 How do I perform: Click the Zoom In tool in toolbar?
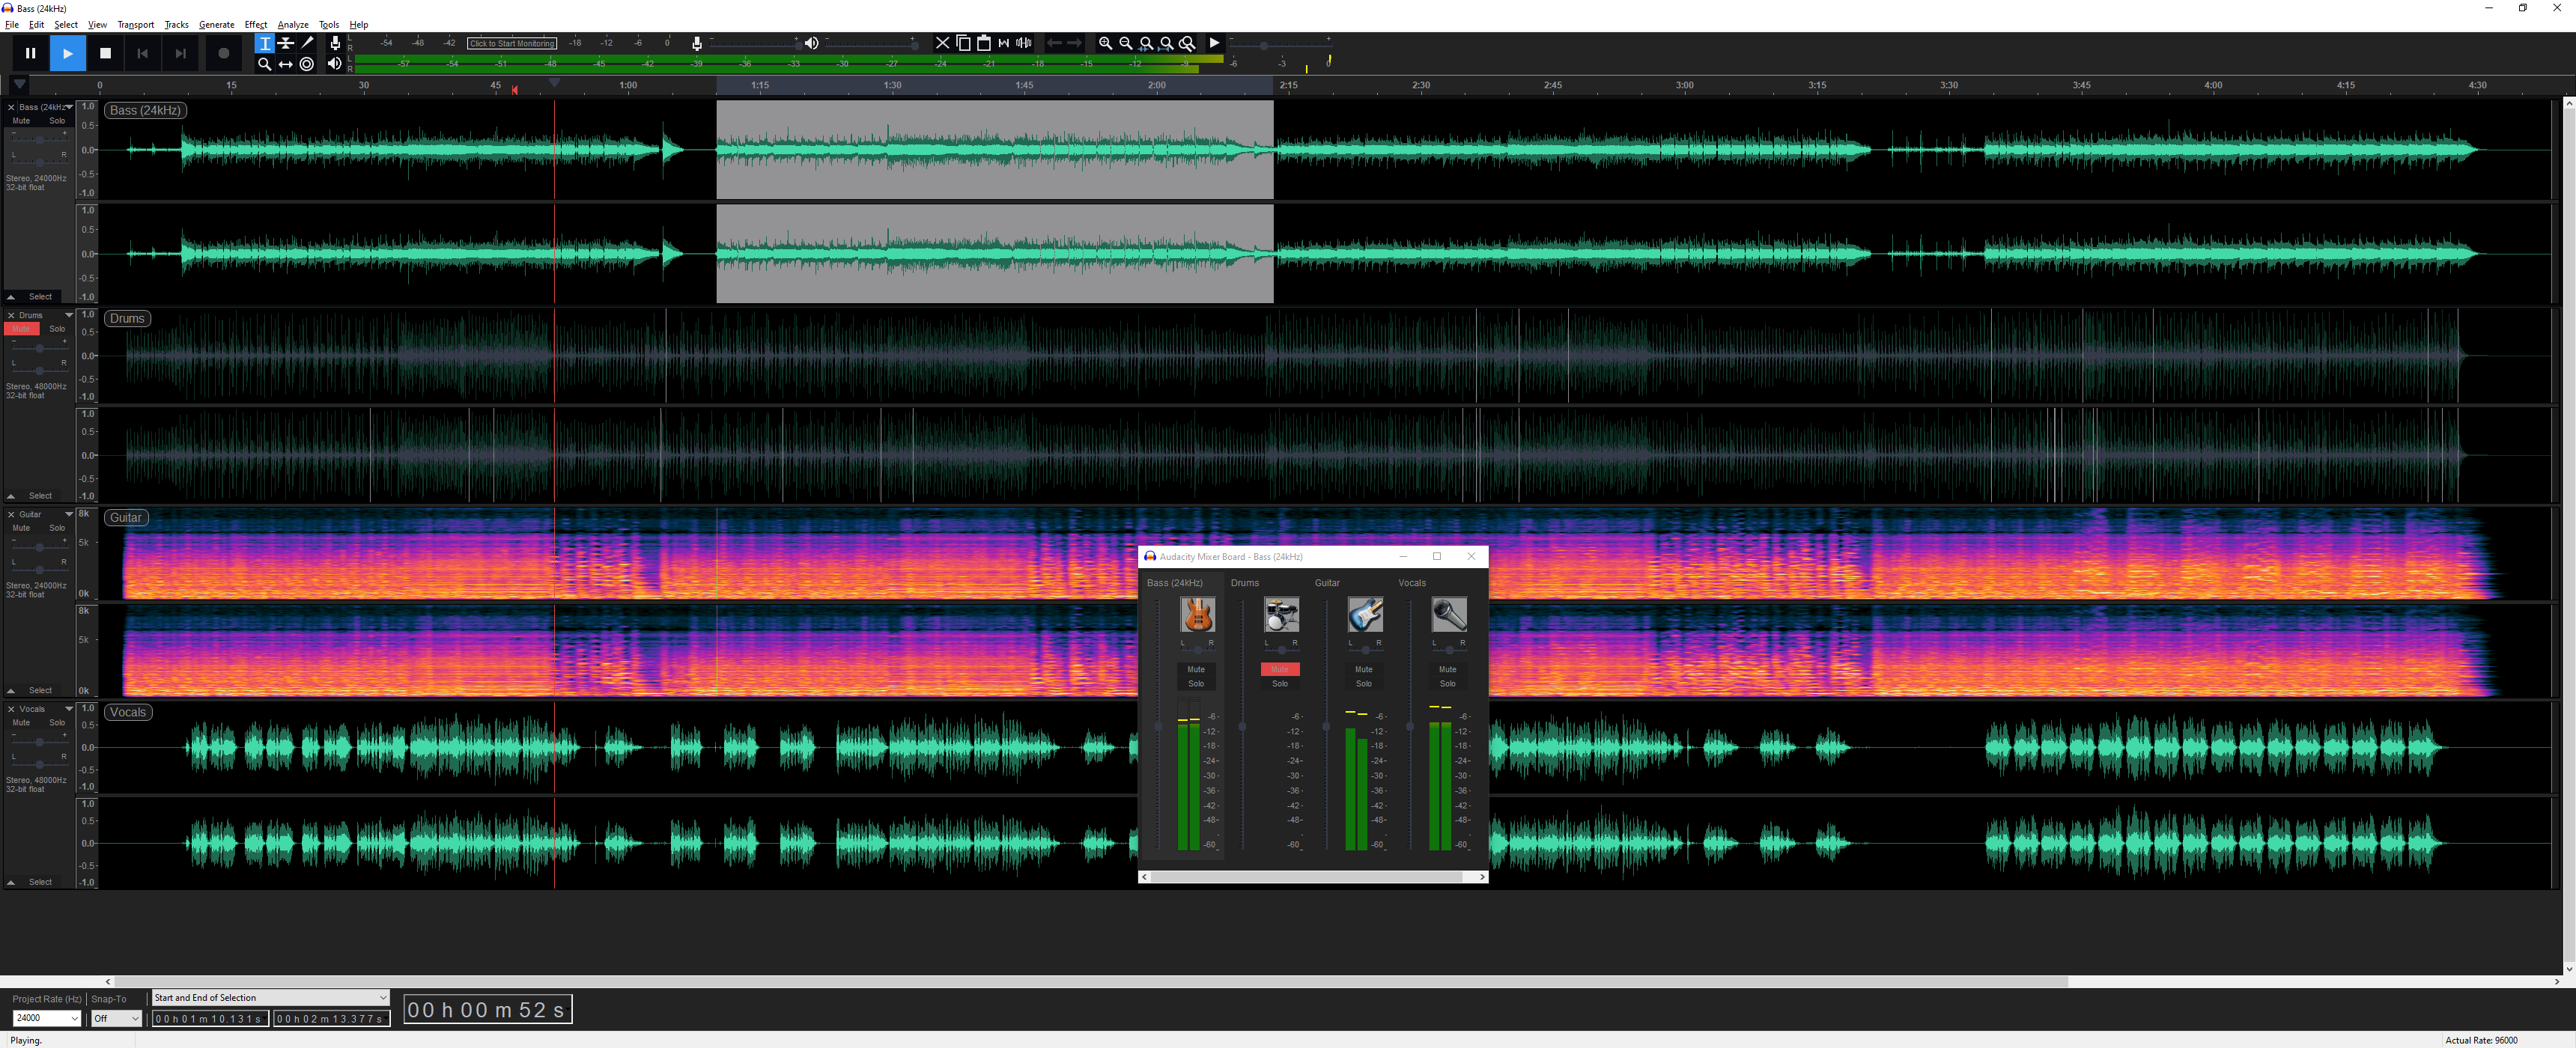[x=1101, y=44]
